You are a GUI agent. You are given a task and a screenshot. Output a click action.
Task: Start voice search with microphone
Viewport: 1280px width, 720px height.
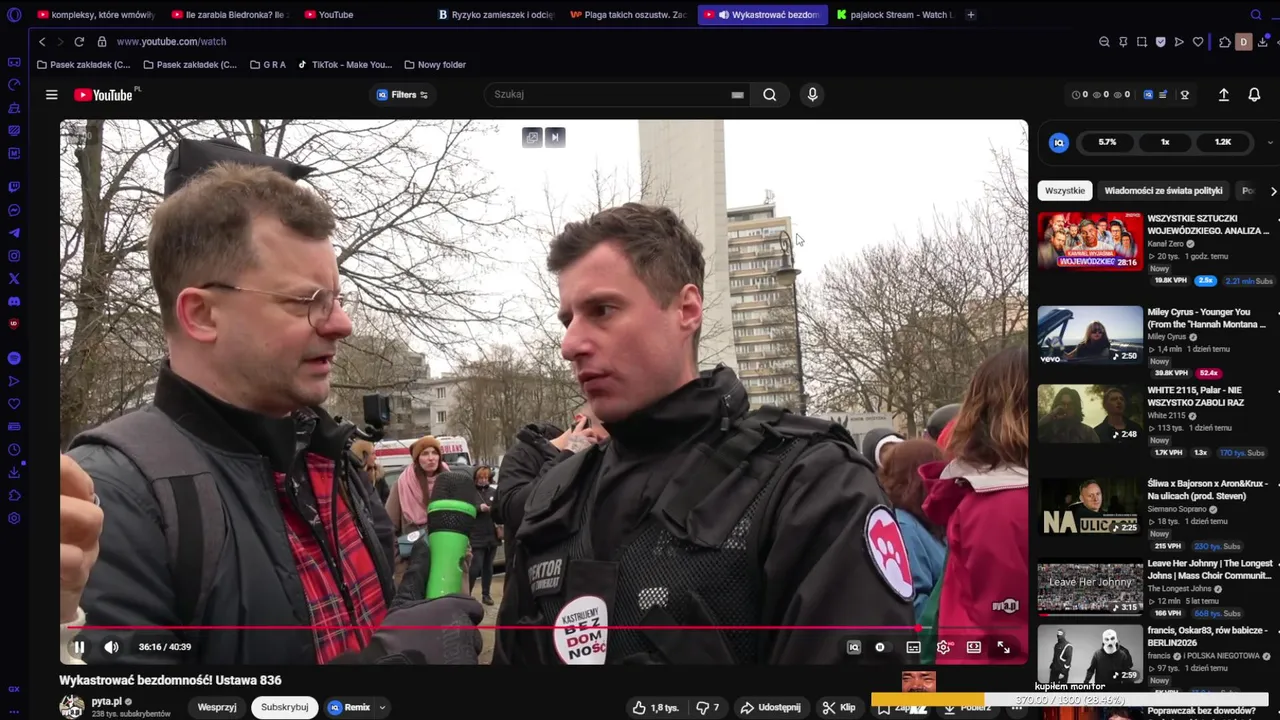812,95
